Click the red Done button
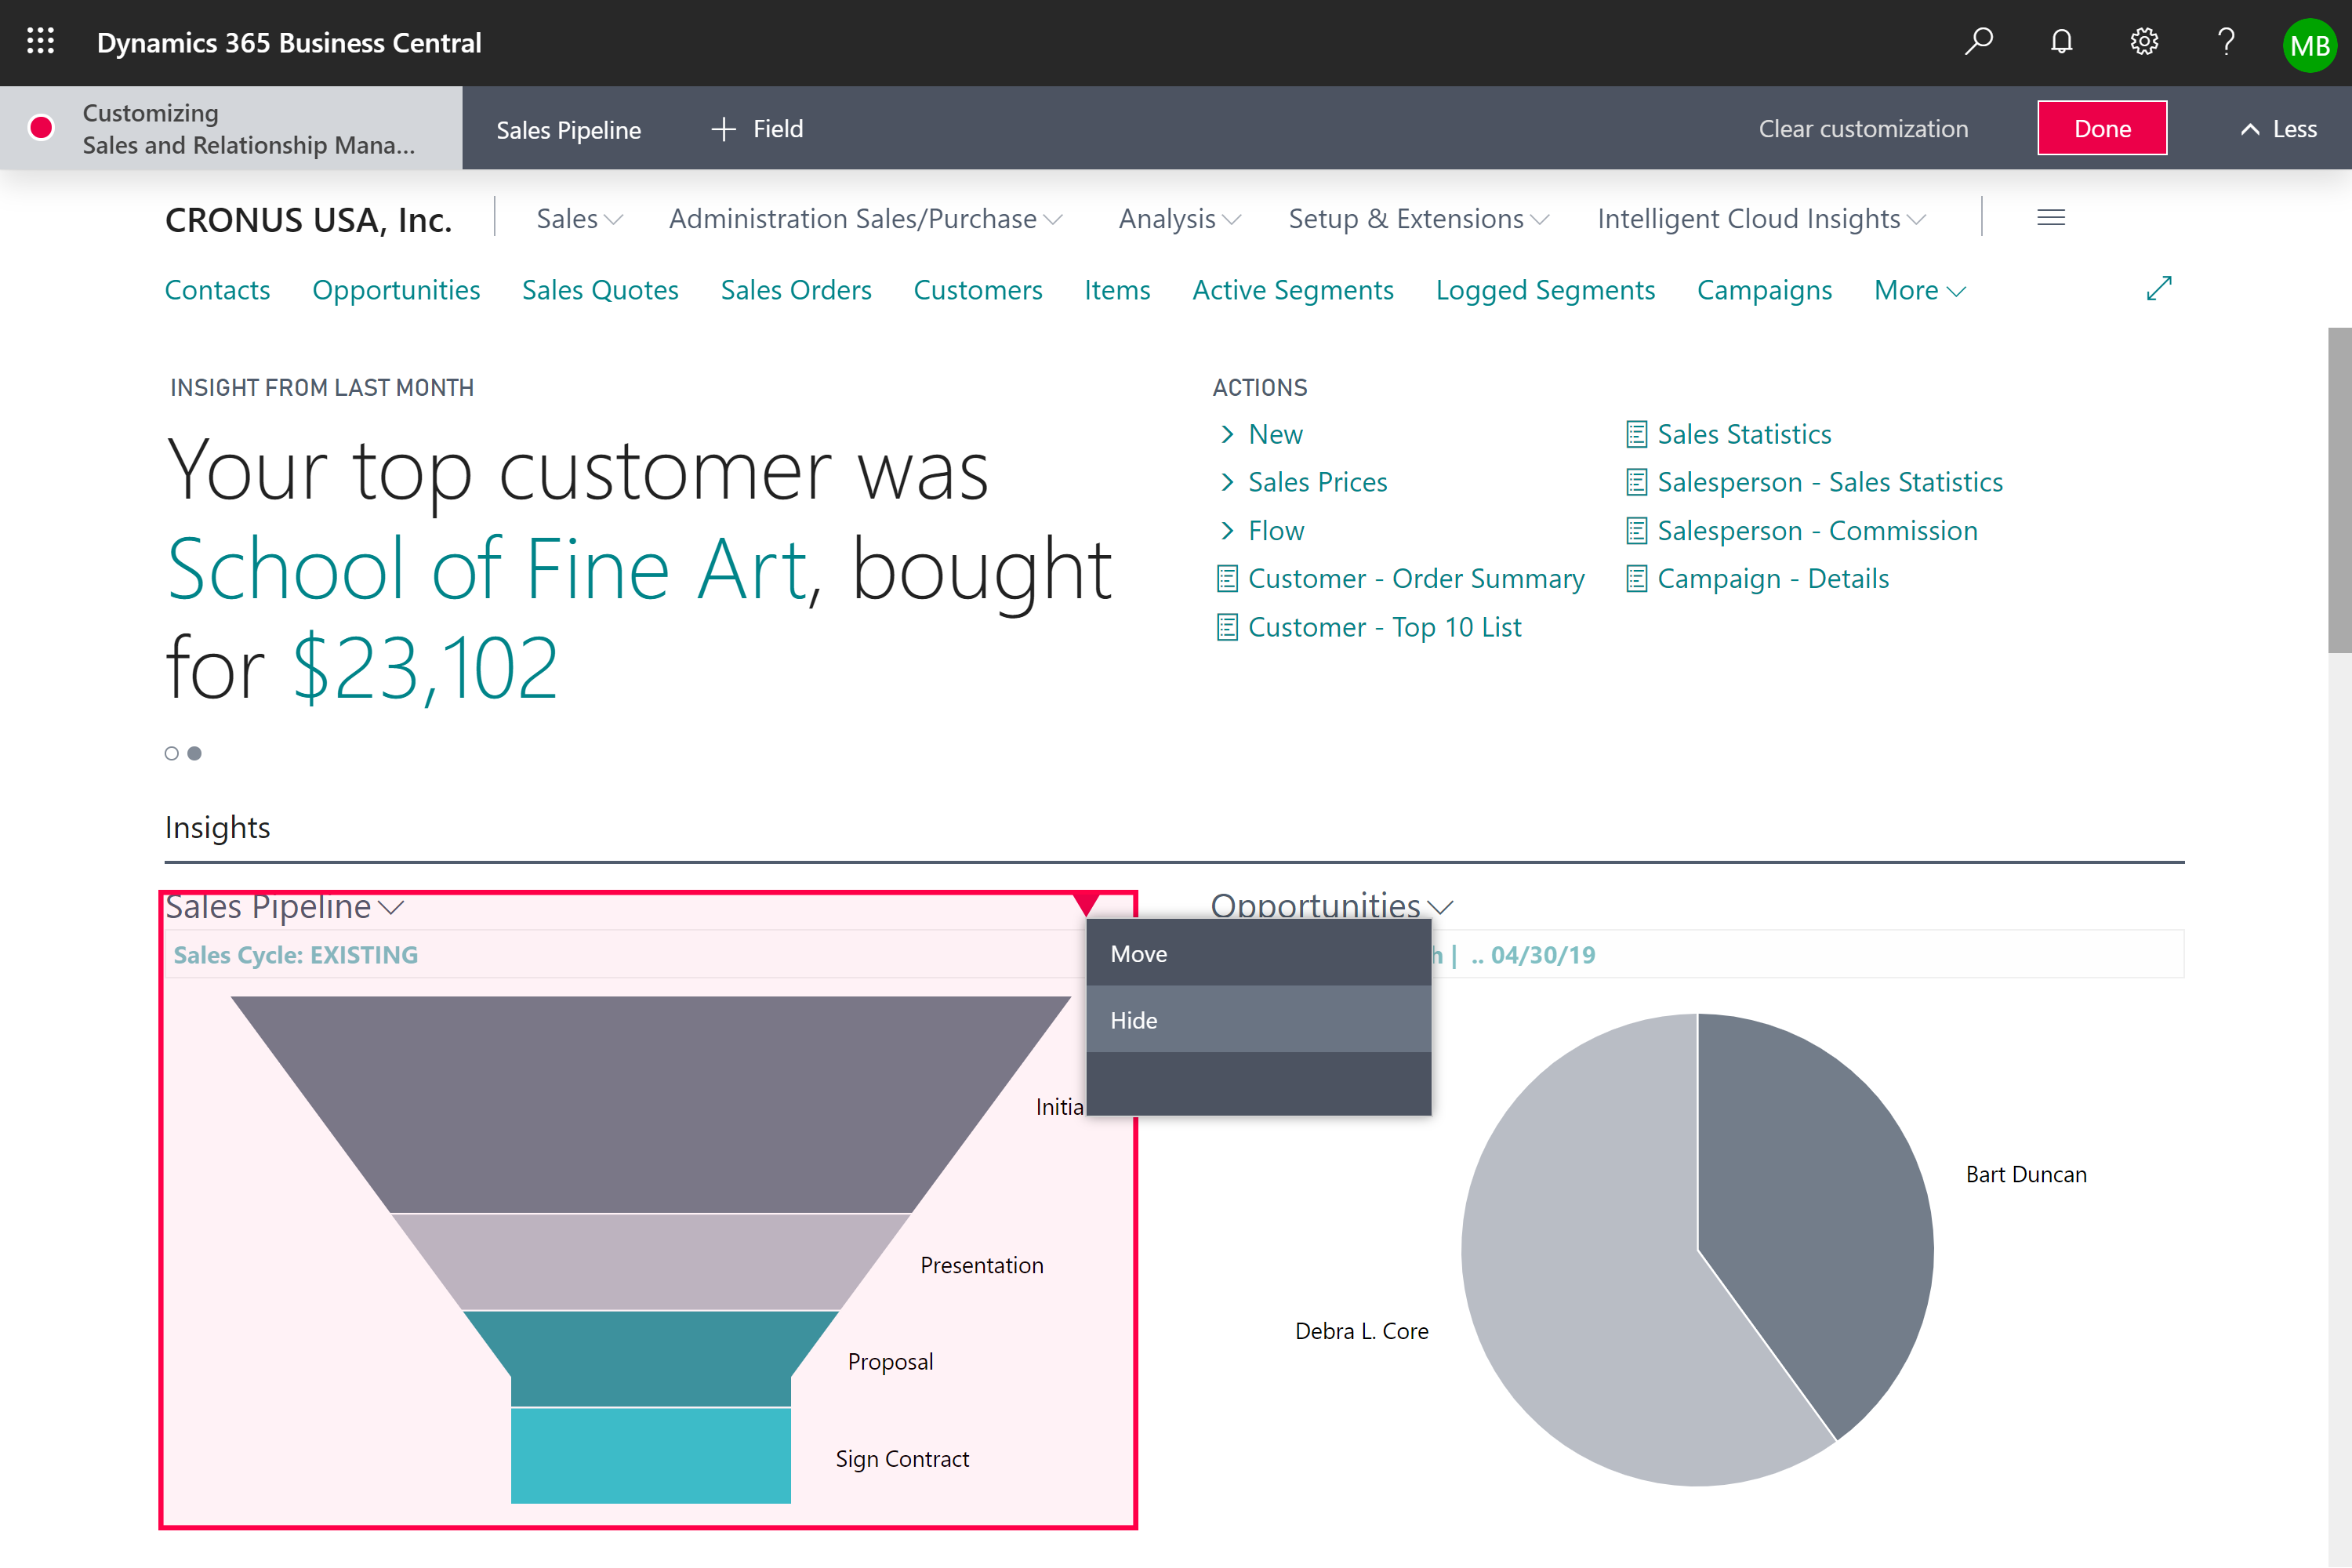 pos(2102,128)
